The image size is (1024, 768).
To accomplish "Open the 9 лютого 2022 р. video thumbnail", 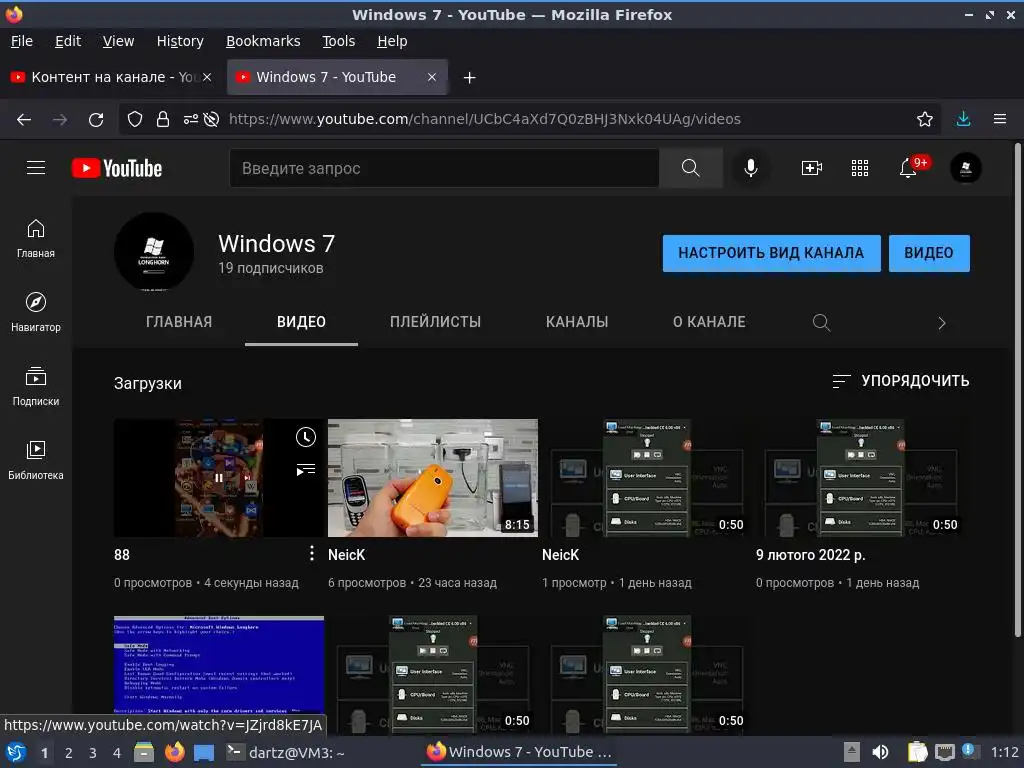I will [x=861, y=477].
